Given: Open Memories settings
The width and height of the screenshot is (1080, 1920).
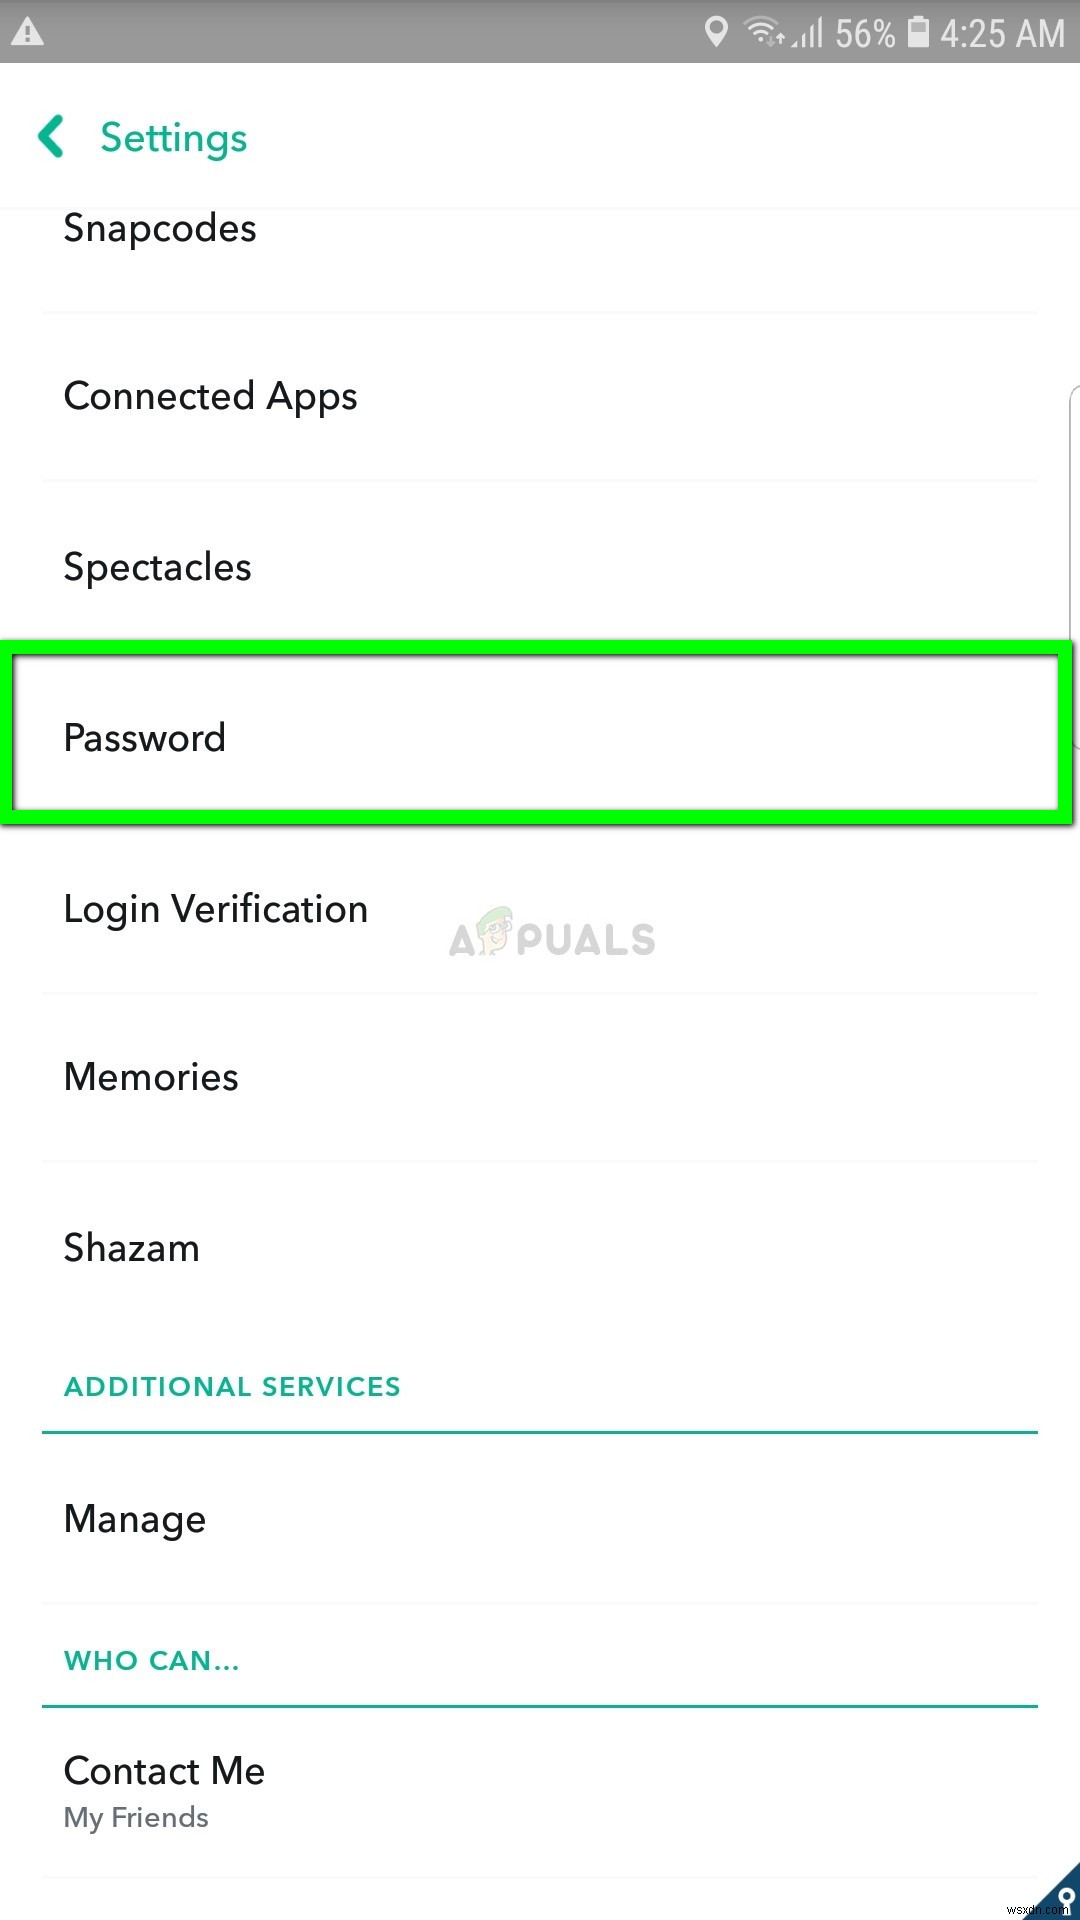Looking at the screenshot, I should (151, 1077).
